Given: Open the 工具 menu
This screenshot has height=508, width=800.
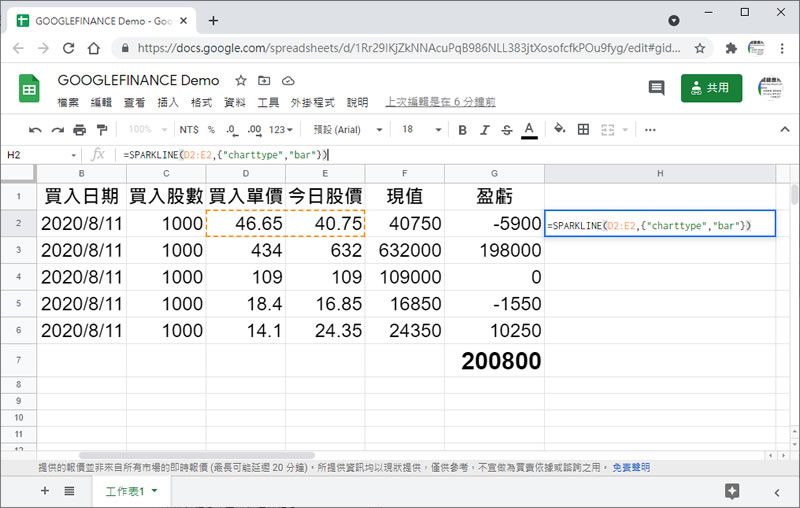Looking at the screenshot, I should 268,103.
